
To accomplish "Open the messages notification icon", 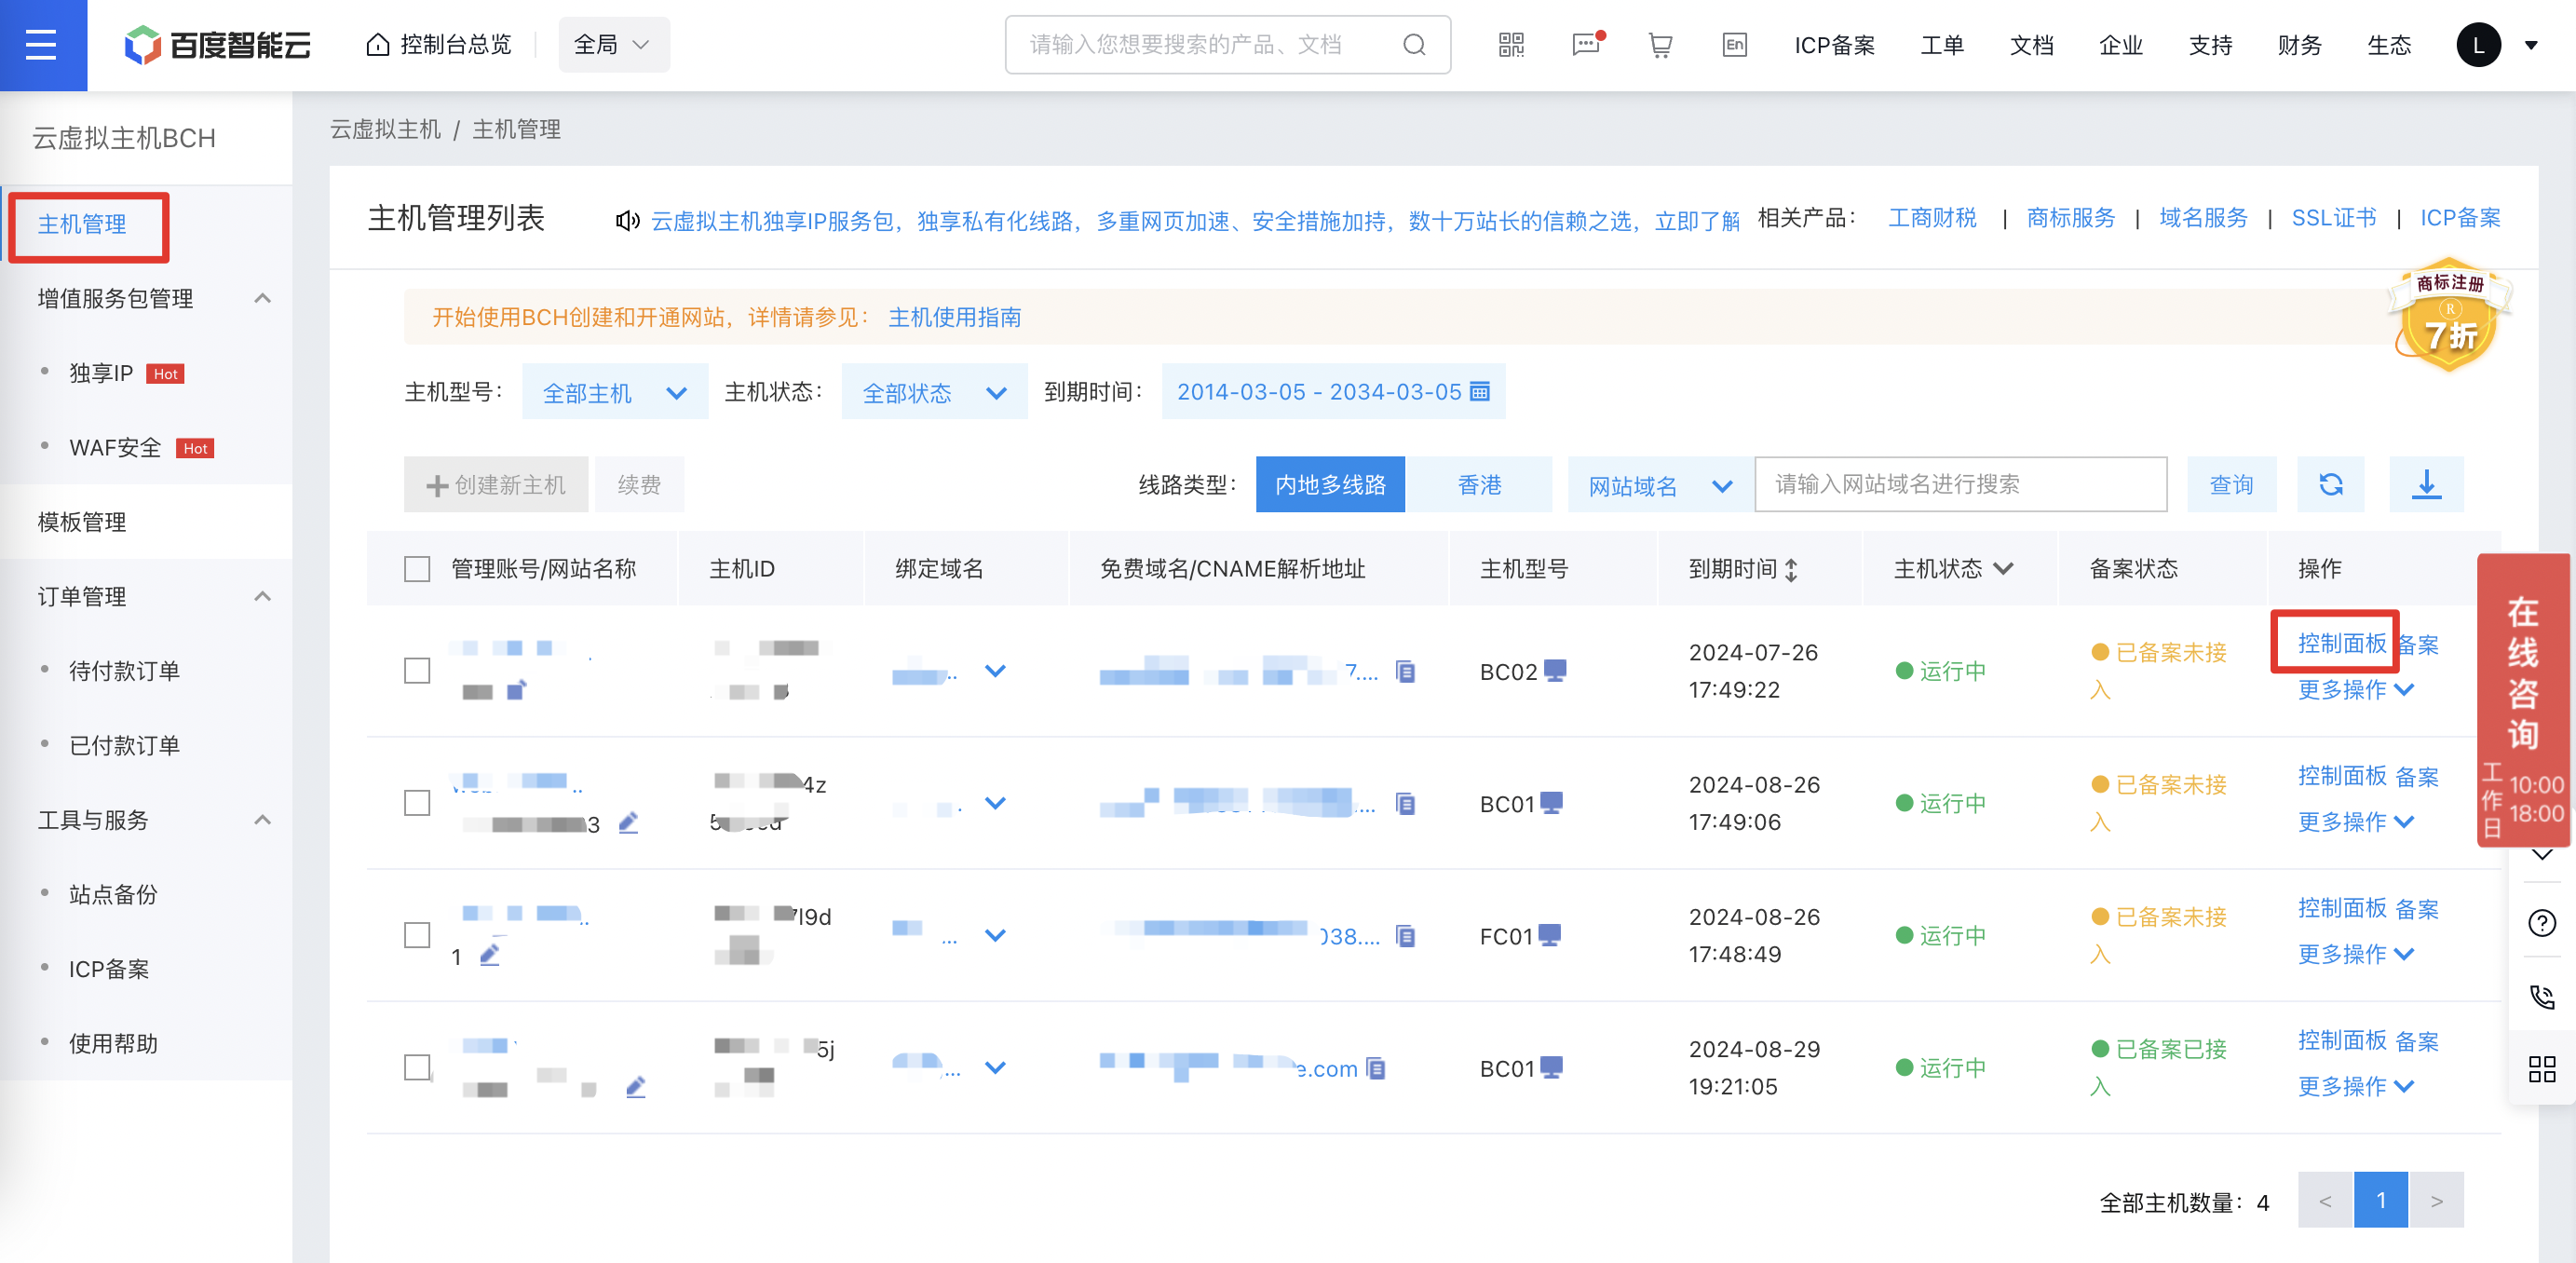I will click(x=1587, y=44).
